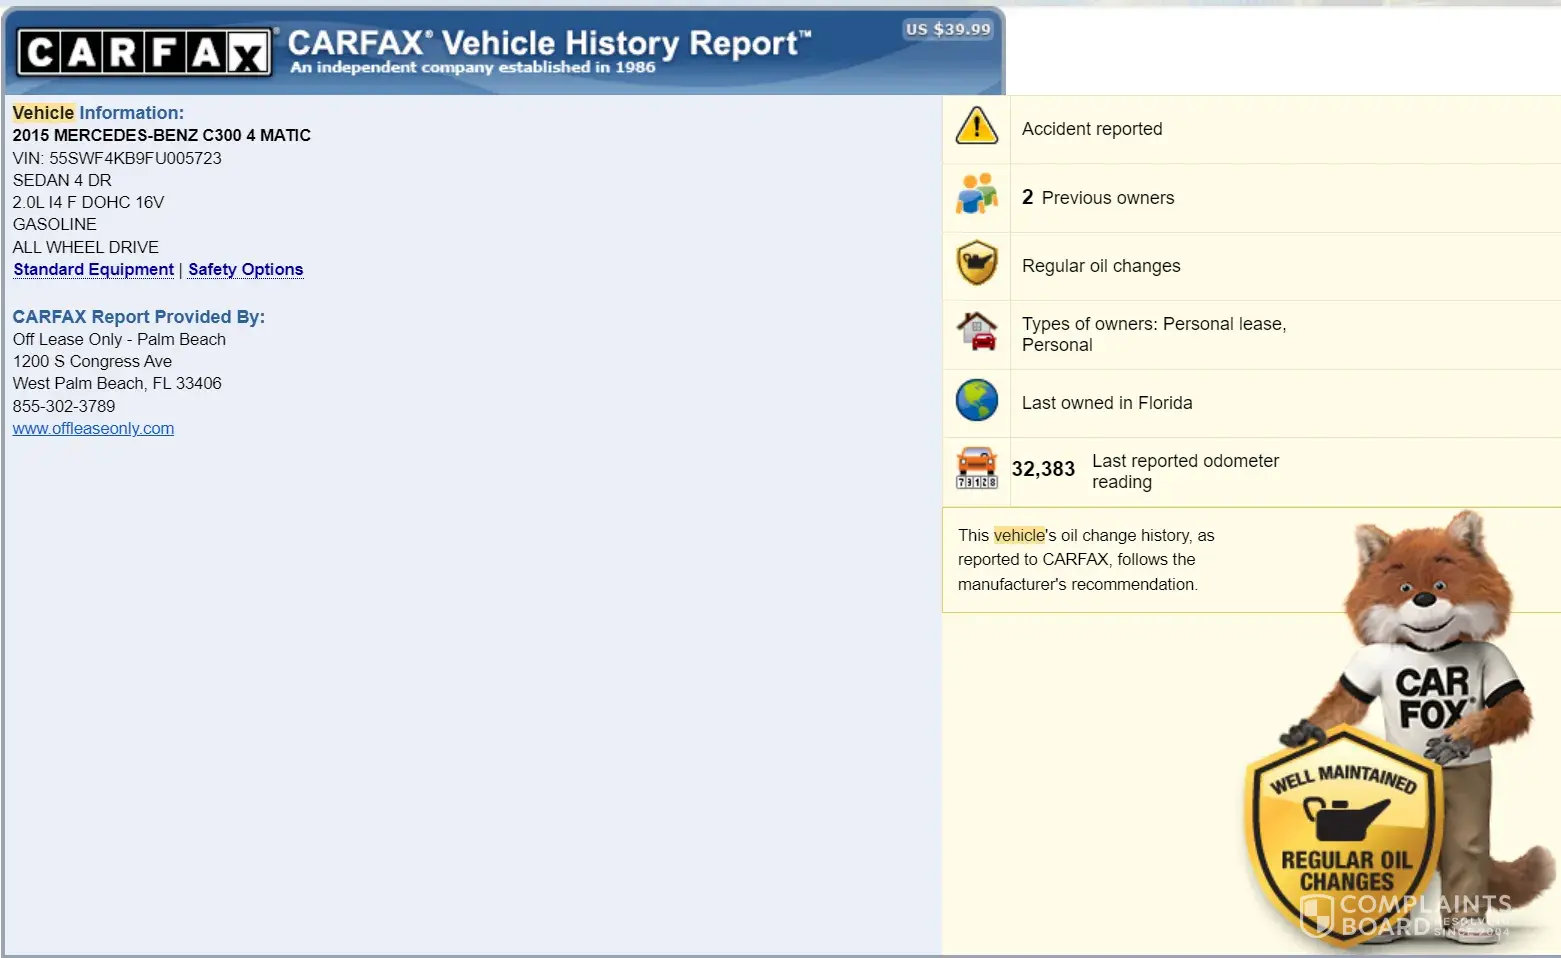Click the Off Lease Only - Palm Beach dealer name
1561x958 pixels.
pyautogui.click(x=119, y=339)
